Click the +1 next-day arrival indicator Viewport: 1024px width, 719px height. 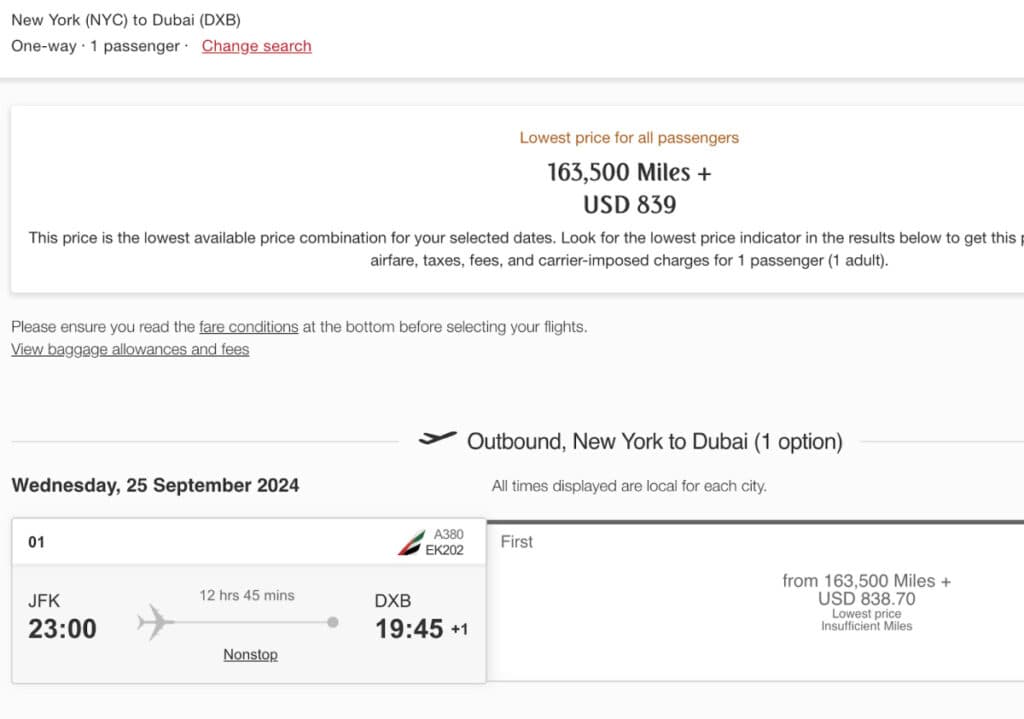[459, 630]
